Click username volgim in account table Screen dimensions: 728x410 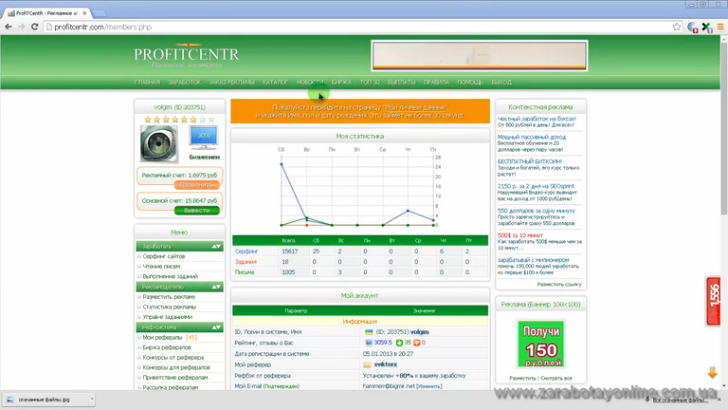[x=420, y=332]
